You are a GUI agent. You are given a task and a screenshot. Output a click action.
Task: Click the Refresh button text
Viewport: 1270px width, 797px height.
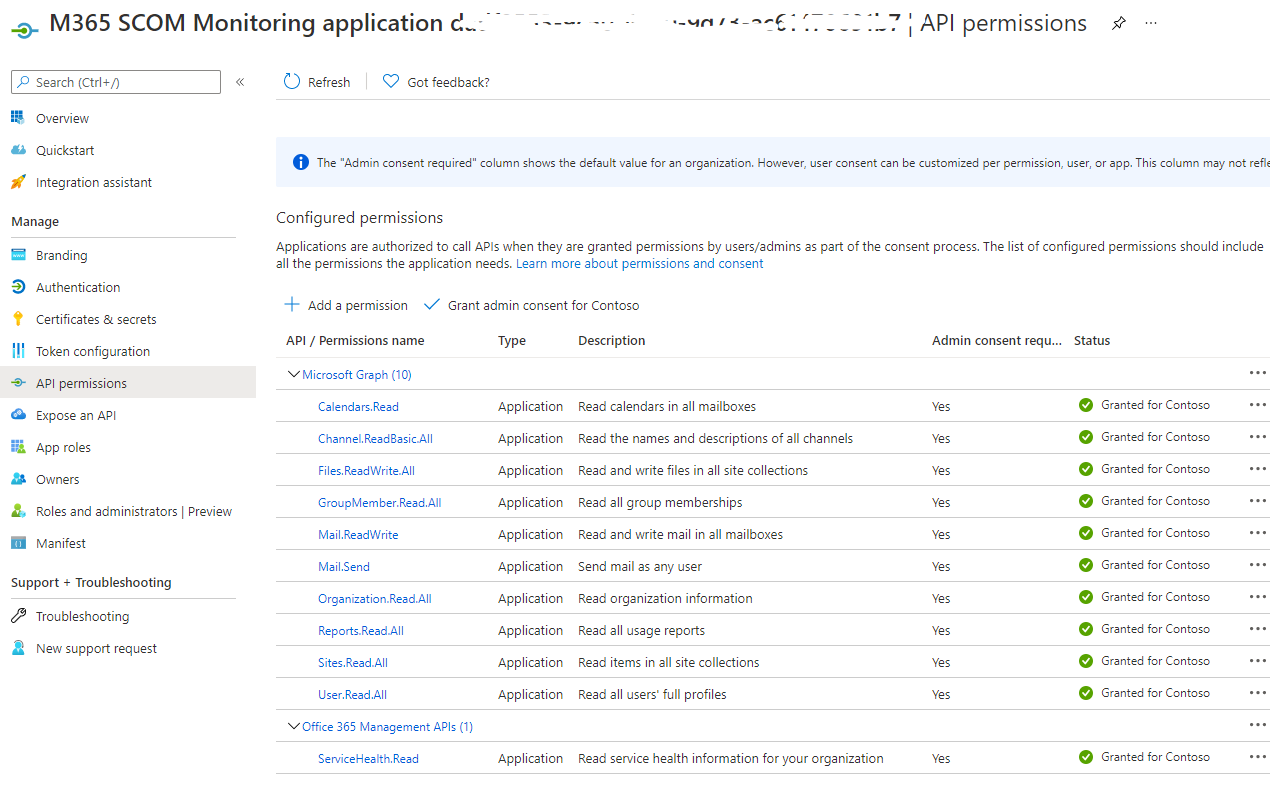click(x=329, y=82)
